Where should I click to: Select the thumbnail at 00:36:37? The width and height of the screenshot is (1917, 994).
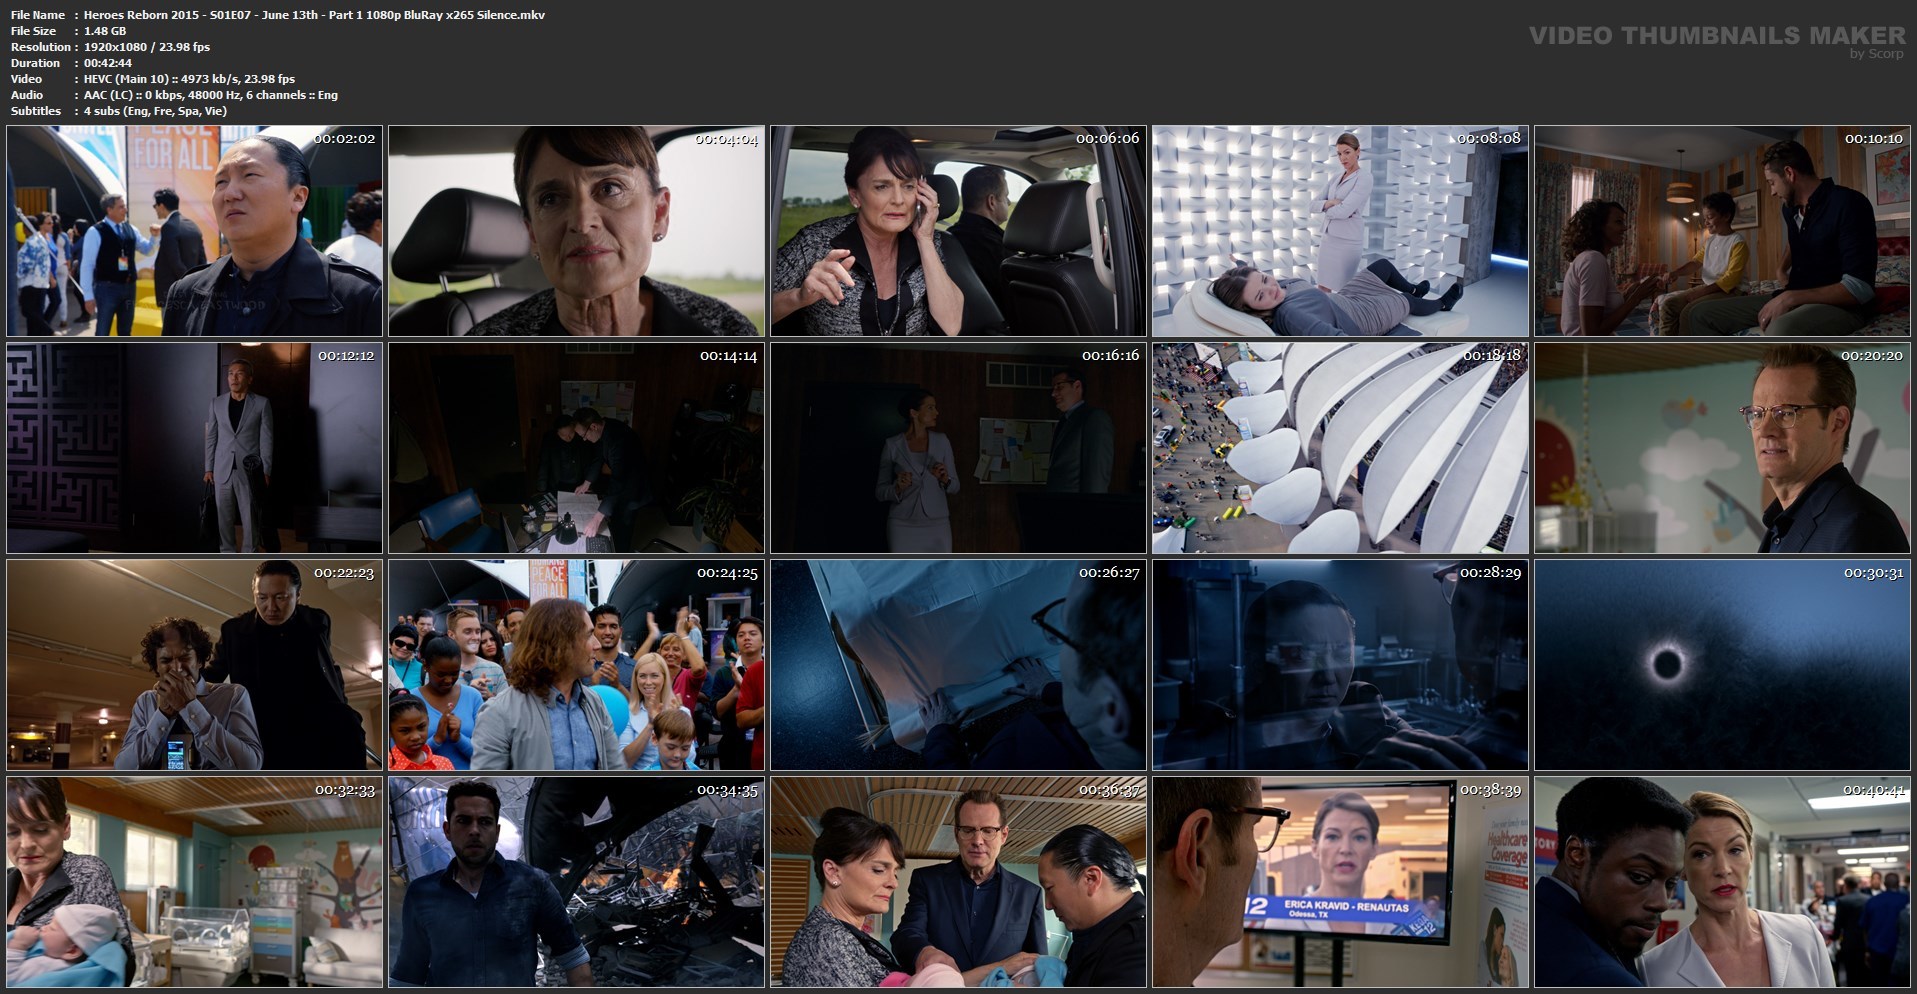coord(958,882)
